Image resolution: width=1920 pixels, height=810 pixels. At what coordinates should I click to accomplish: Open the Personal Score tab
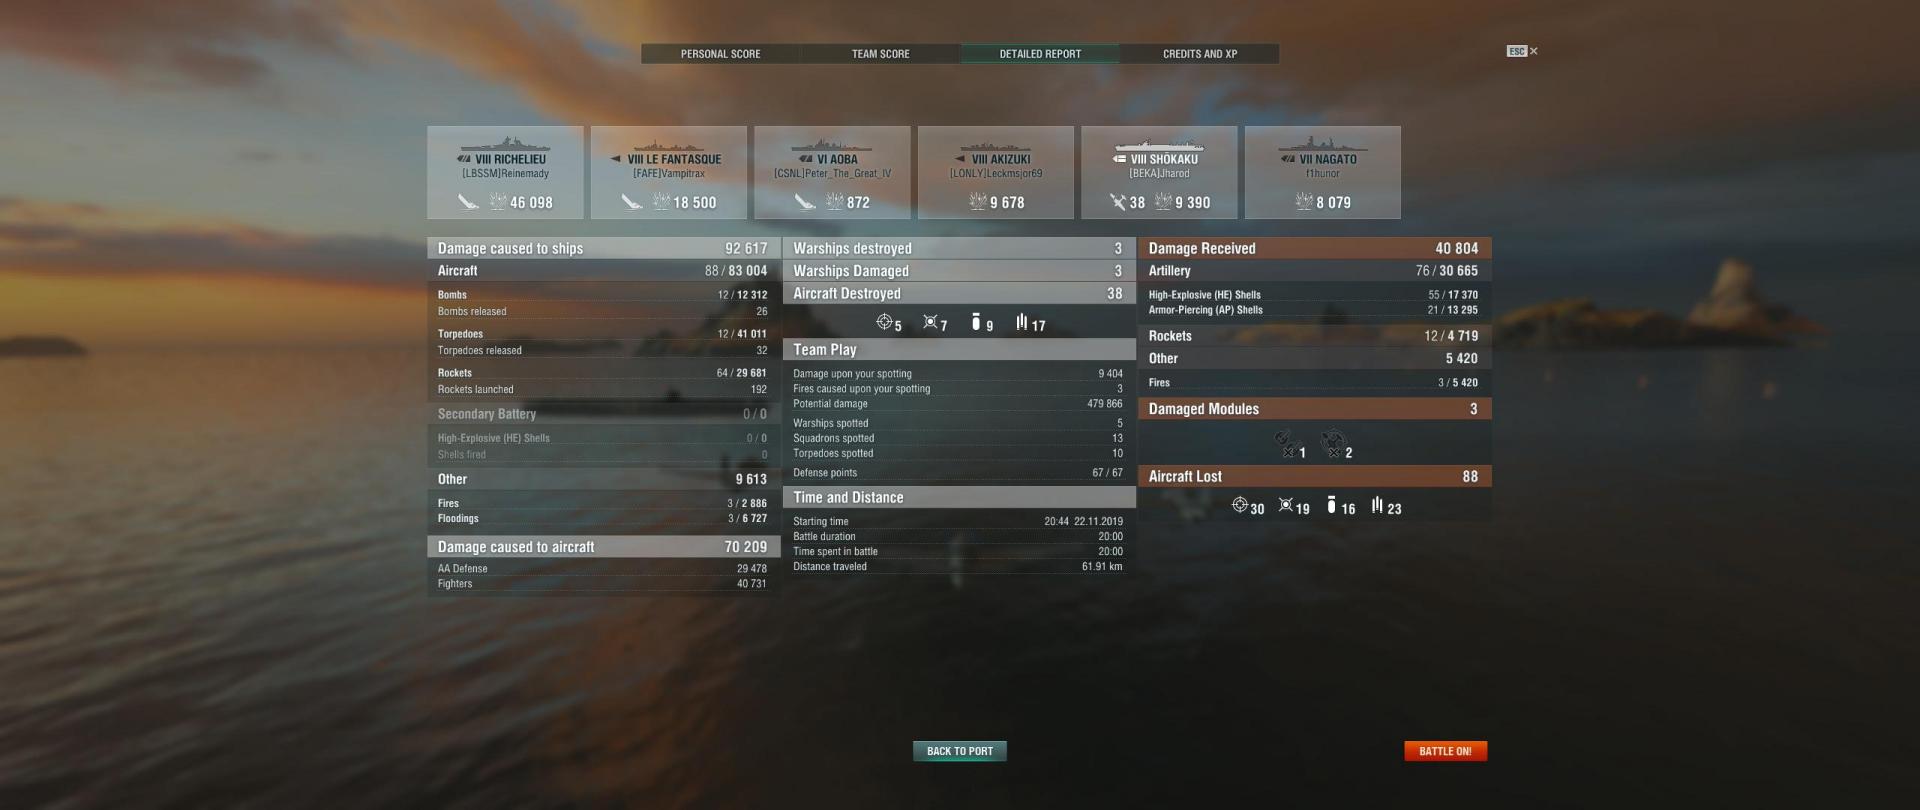[720, 54]
